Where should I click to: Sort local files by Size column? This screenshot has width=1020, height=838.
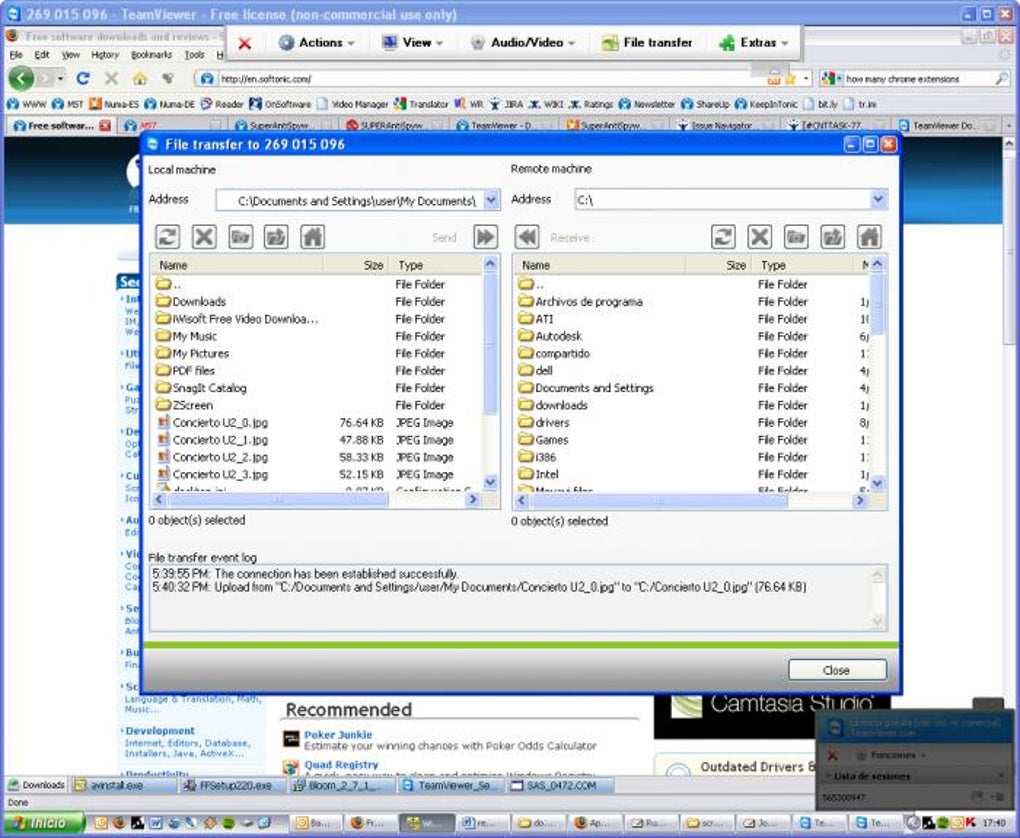pos(356,265)
